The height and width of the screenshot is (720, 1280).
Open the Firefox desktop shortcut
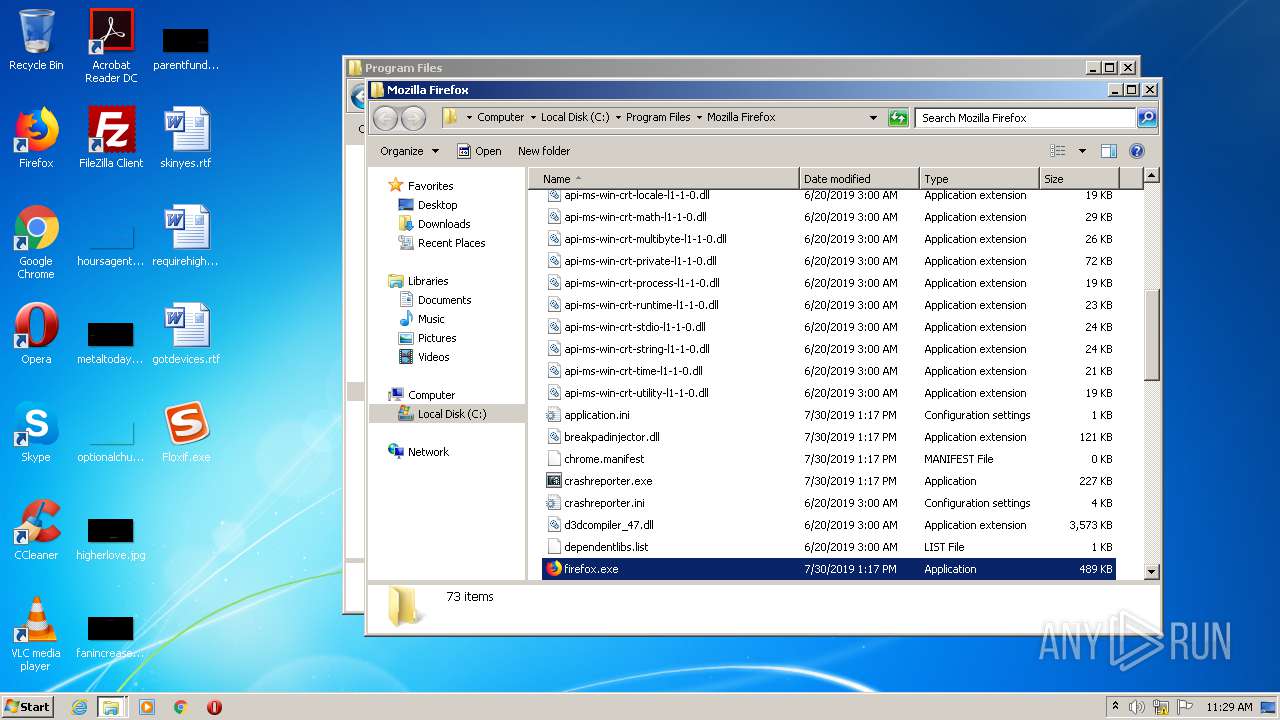[36, 138]
